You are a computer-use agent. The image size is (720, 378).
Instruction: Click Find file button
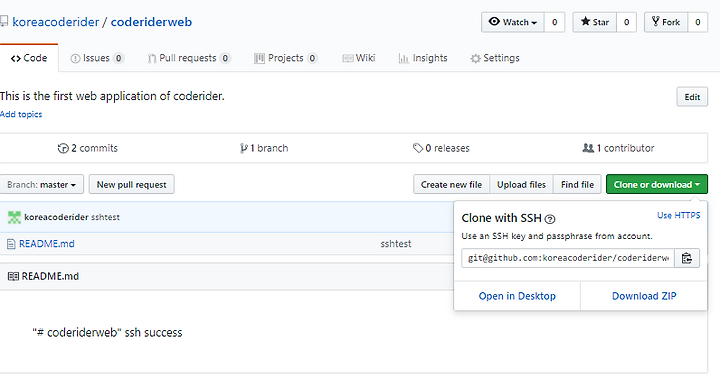click(x=577, y=185)
